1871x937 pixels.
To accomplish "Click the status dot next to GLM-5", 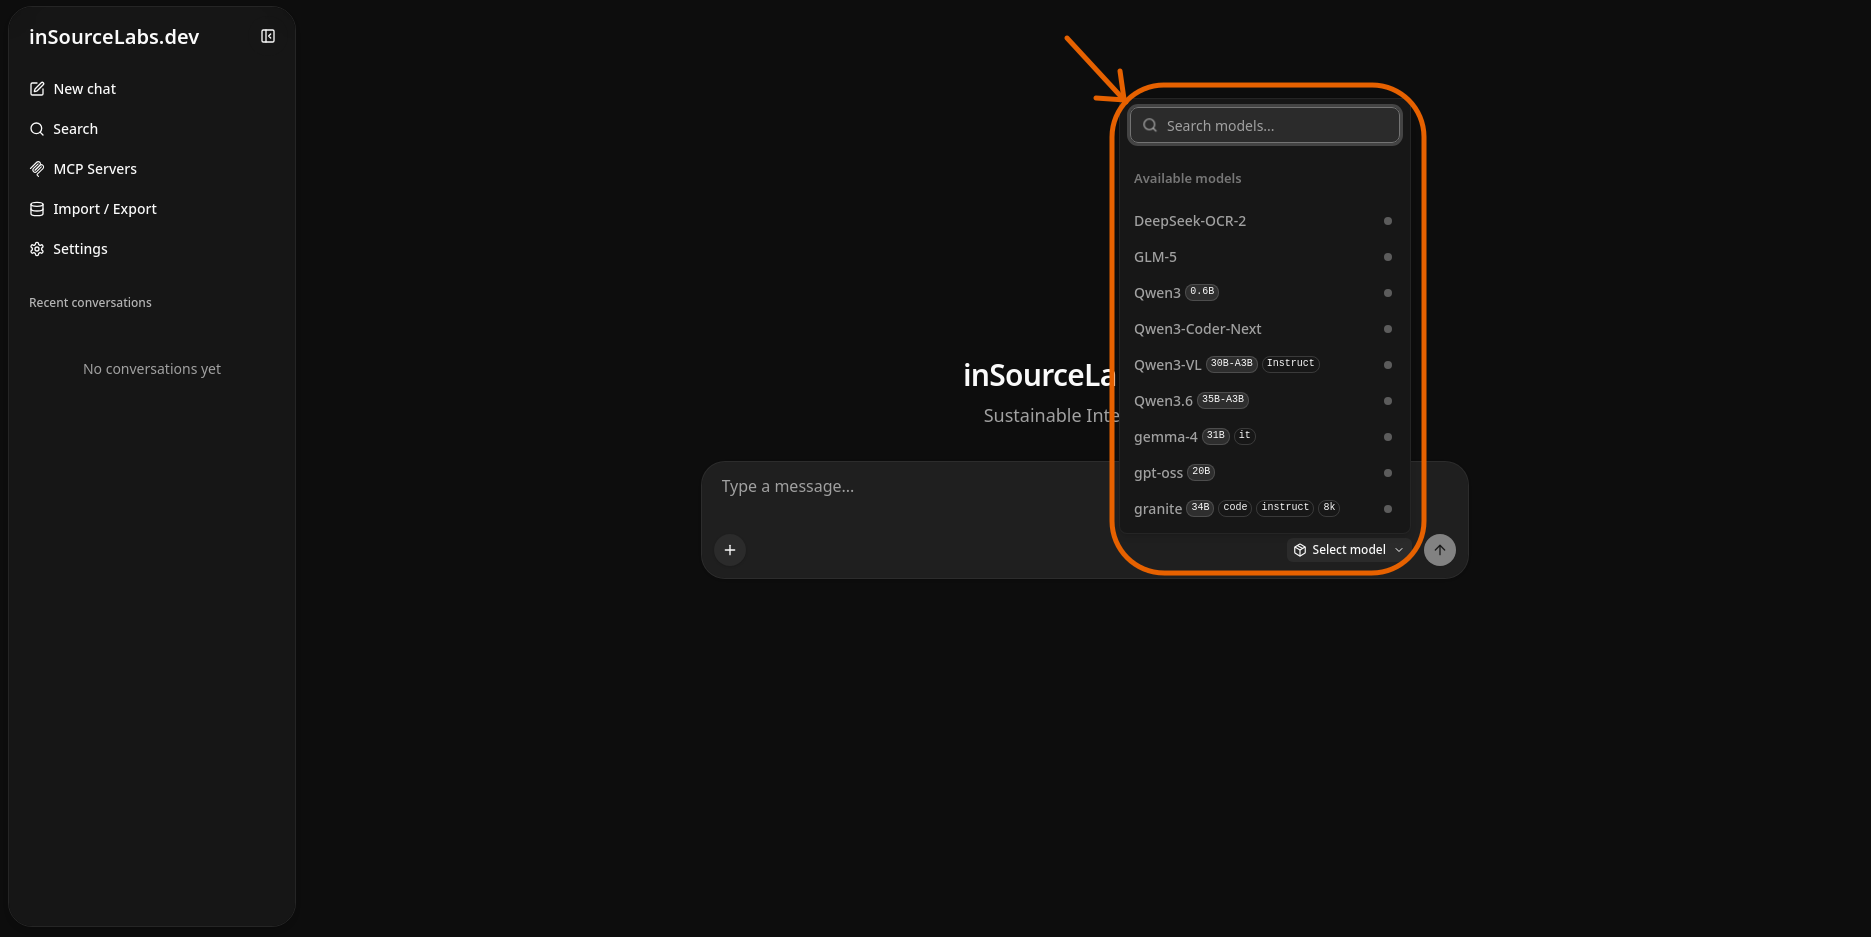I will tap(1388, 257).
